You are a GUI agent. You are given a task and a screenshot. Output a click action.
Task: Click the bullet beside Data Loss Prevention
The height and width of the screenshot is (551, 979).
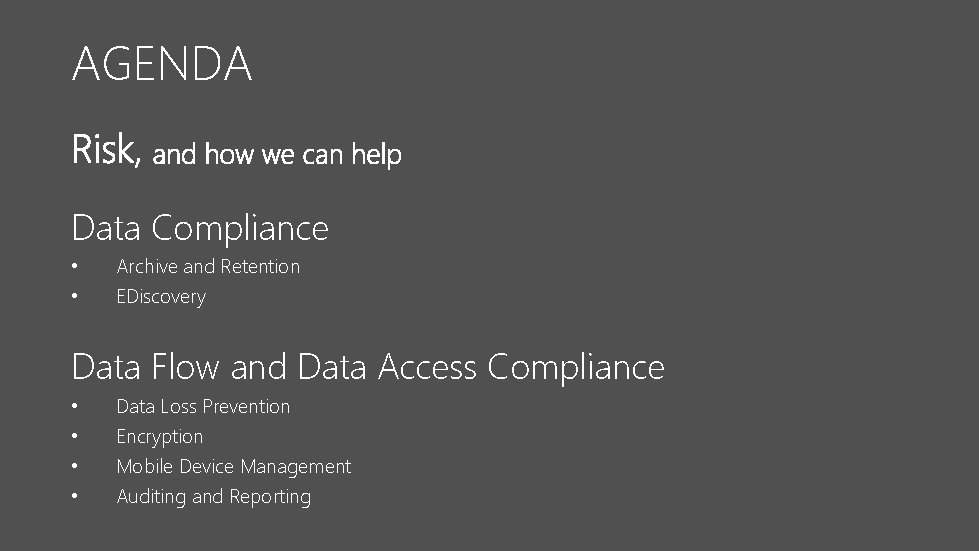(74, 407)
